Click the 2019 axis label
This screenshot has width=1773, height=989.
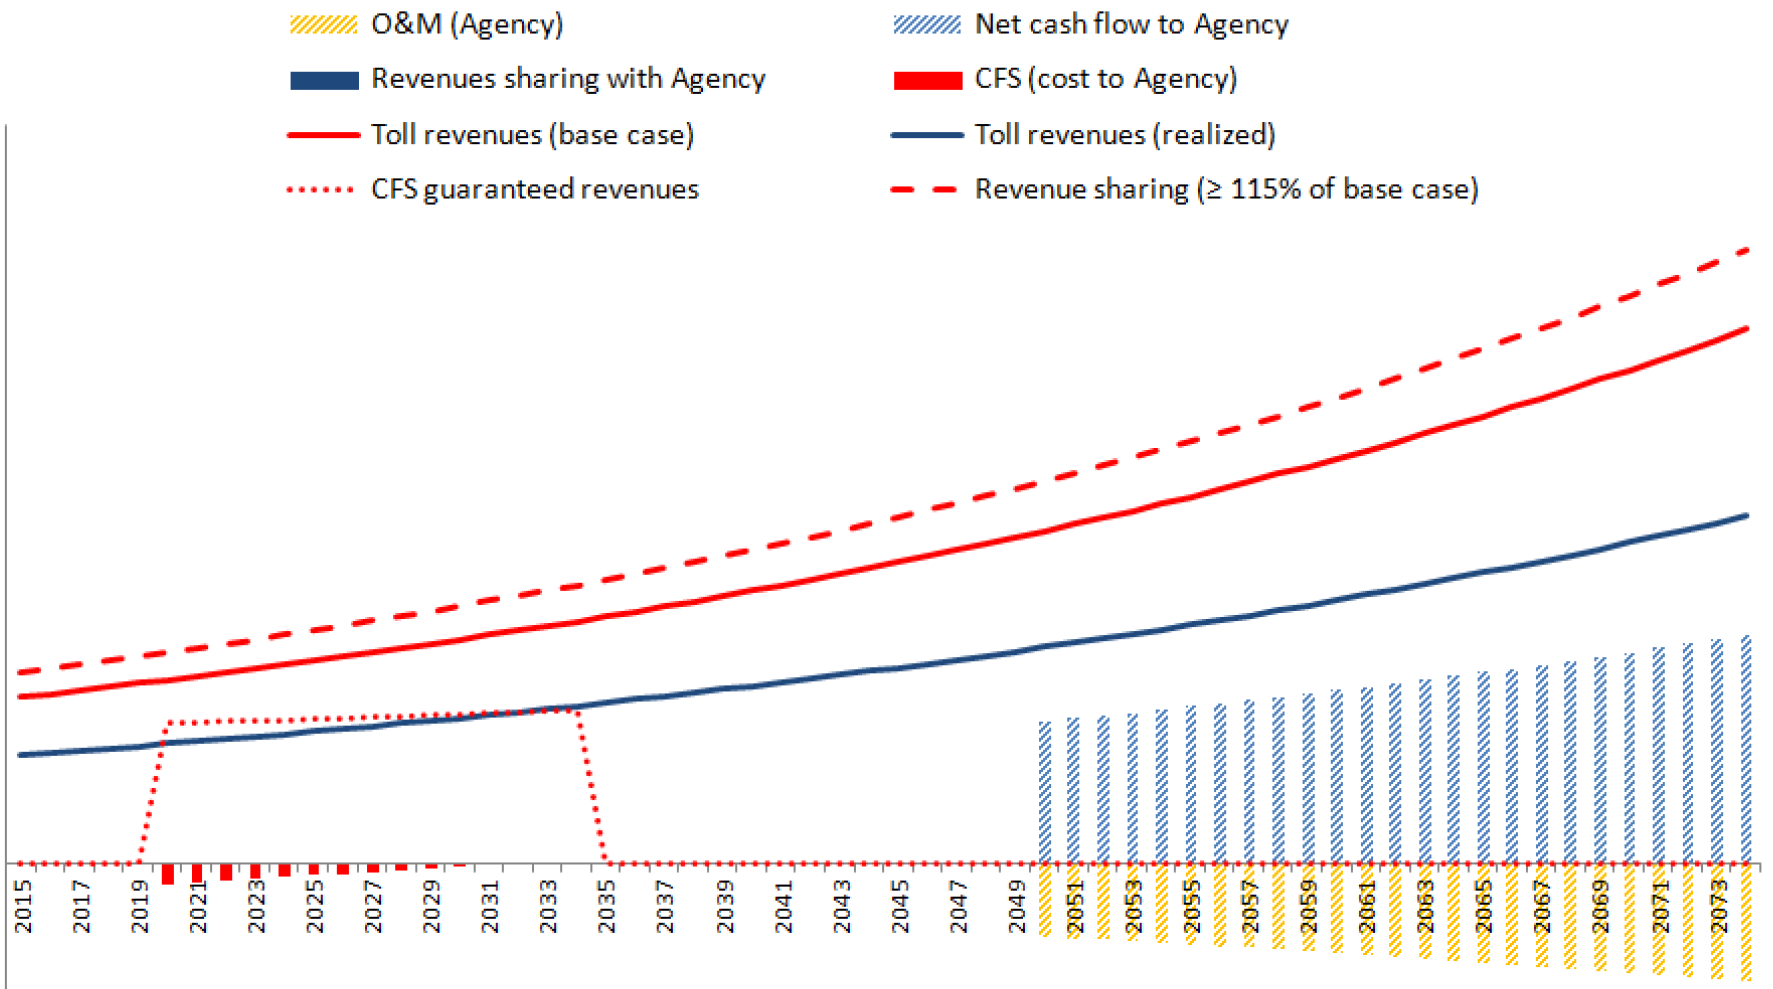coord(140,906)
